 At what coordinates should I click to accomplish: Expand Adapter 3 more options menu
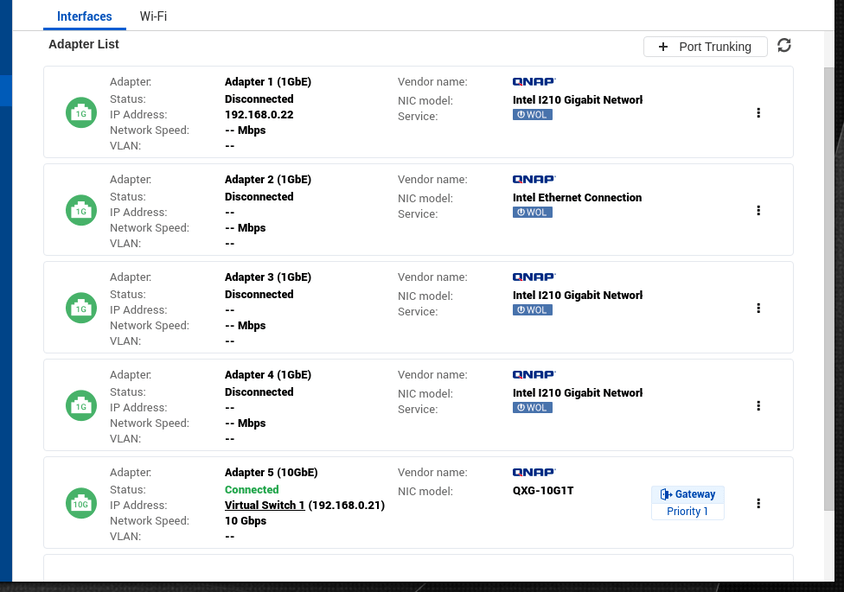[x=758, y=308]
